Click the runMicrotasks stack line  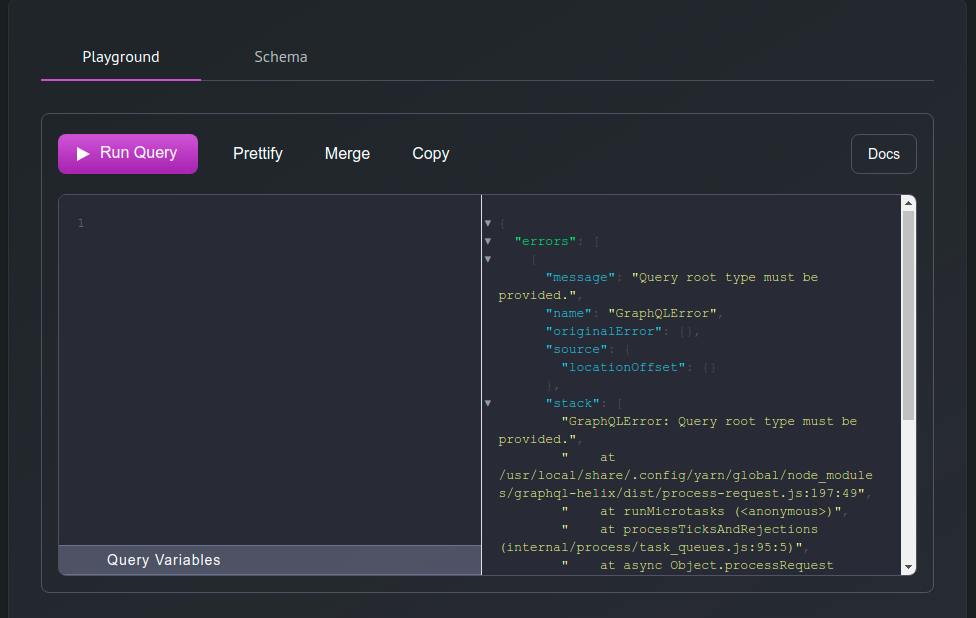click(x=702, y=511)
